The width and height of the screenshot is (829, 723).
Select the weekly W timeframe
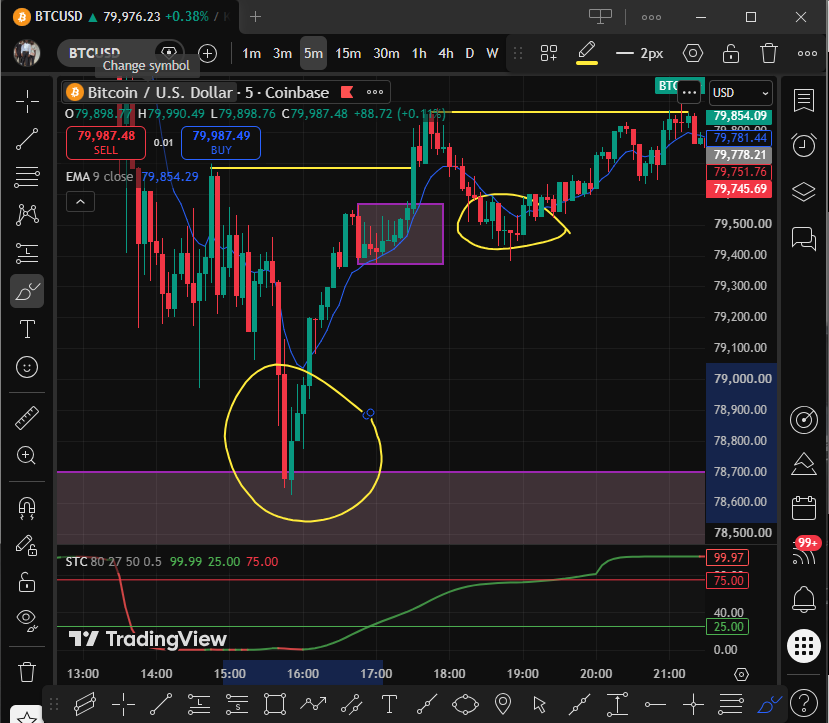tap(492, 53)
